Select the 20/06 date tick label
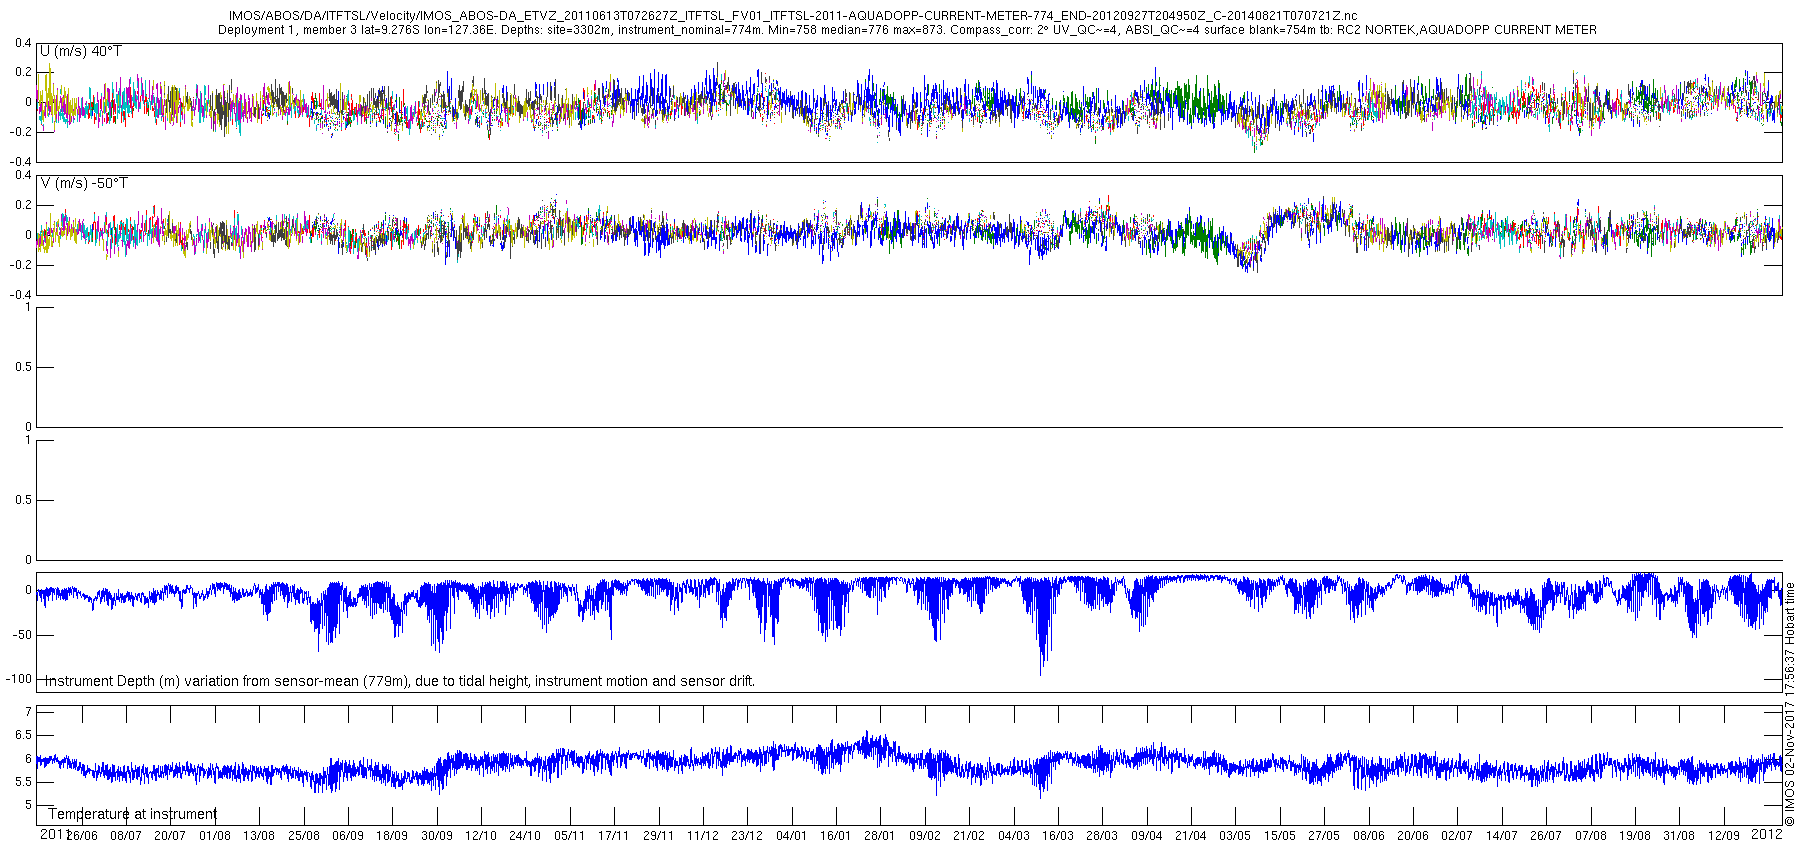Screen dimensions: 1800x850 1413,836
